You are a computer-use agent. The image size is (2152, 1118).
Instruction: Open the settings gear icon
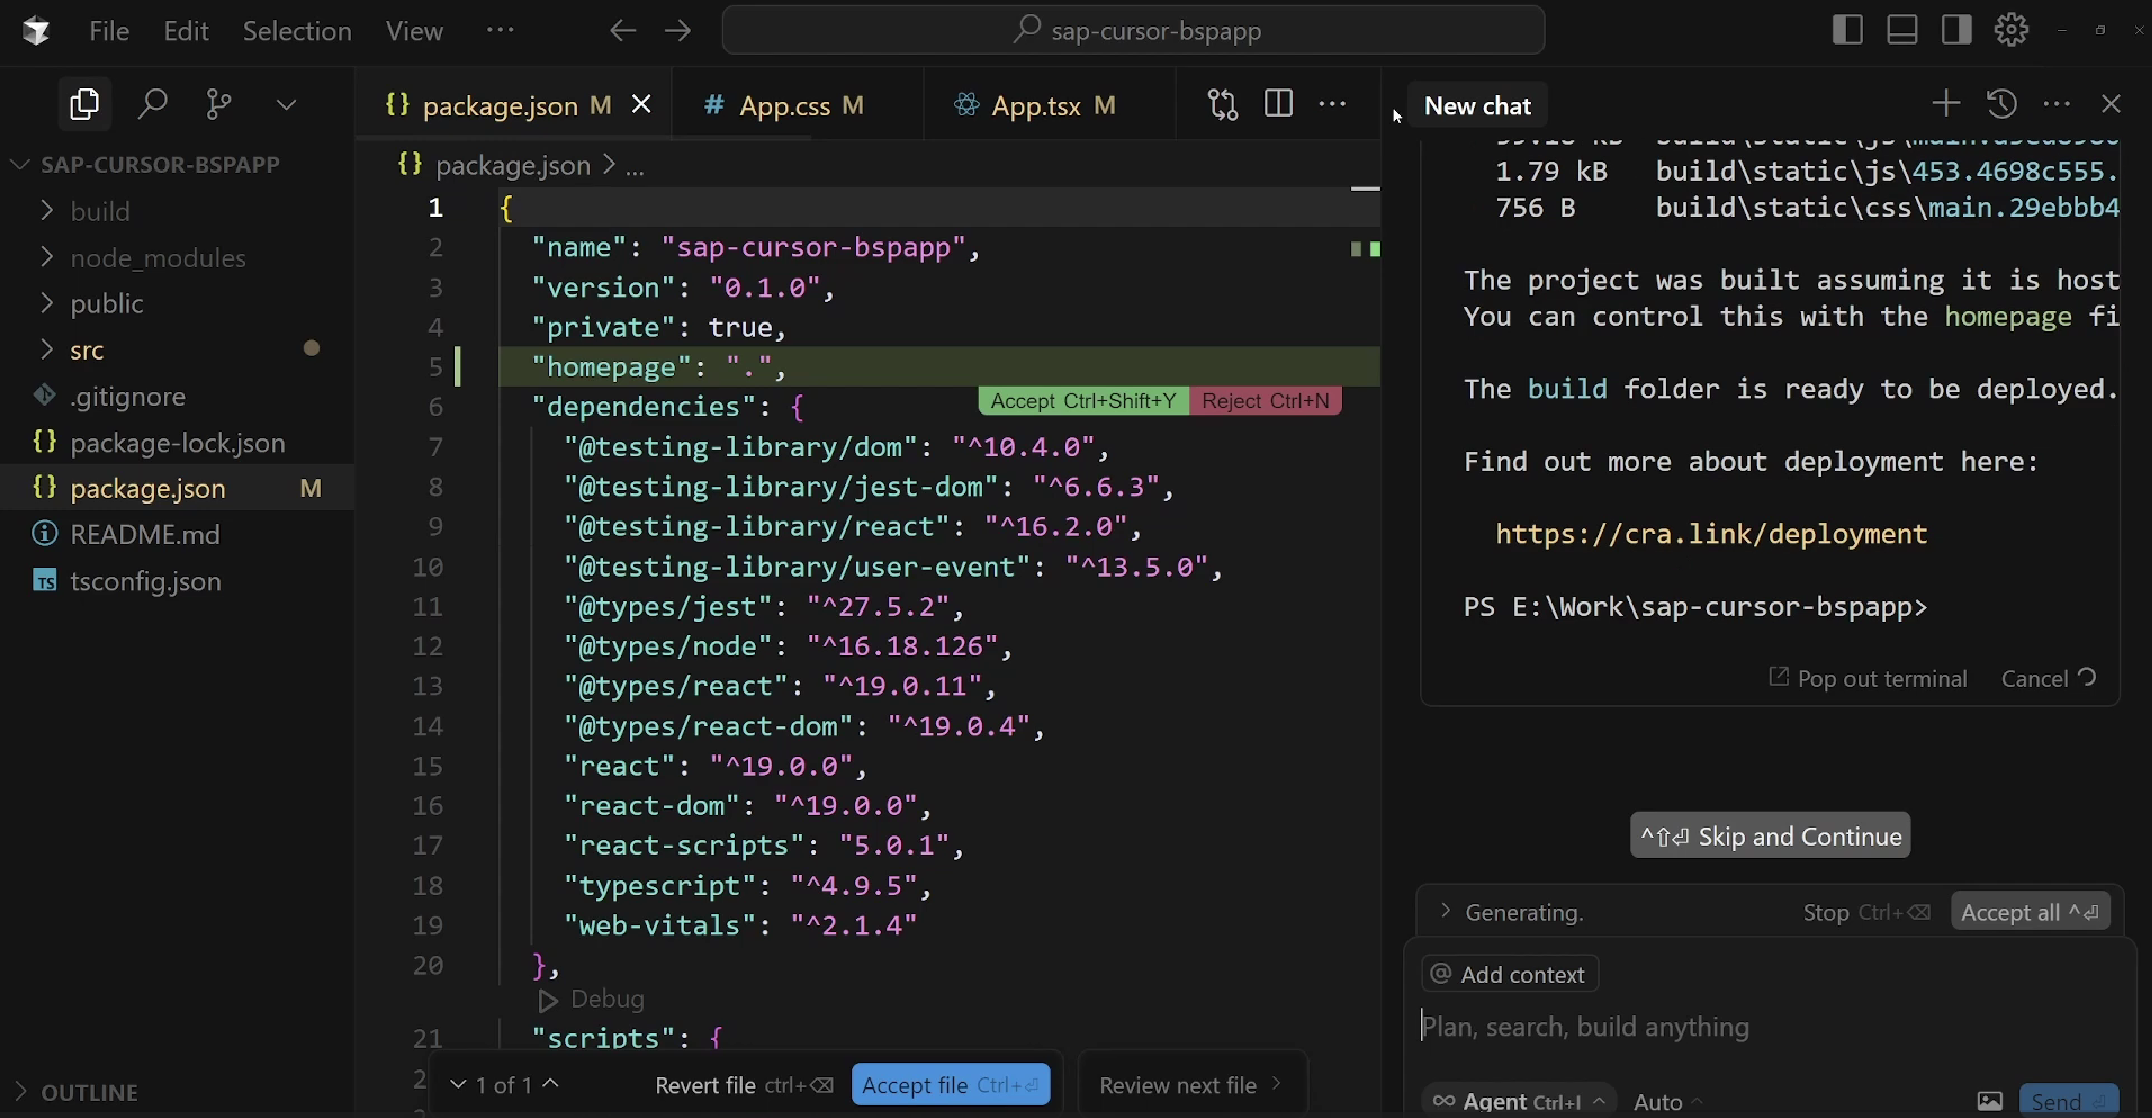2011,30
